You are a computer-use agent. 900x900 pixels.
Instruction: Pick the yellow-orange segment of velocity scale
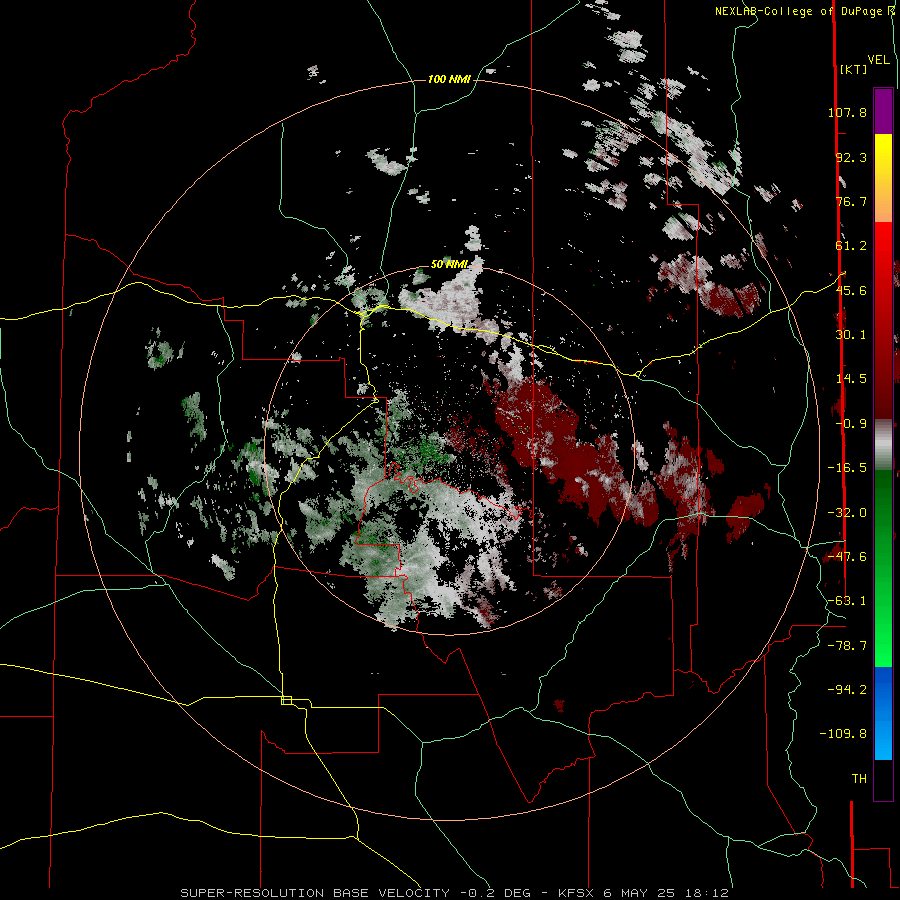coord(883,178)
